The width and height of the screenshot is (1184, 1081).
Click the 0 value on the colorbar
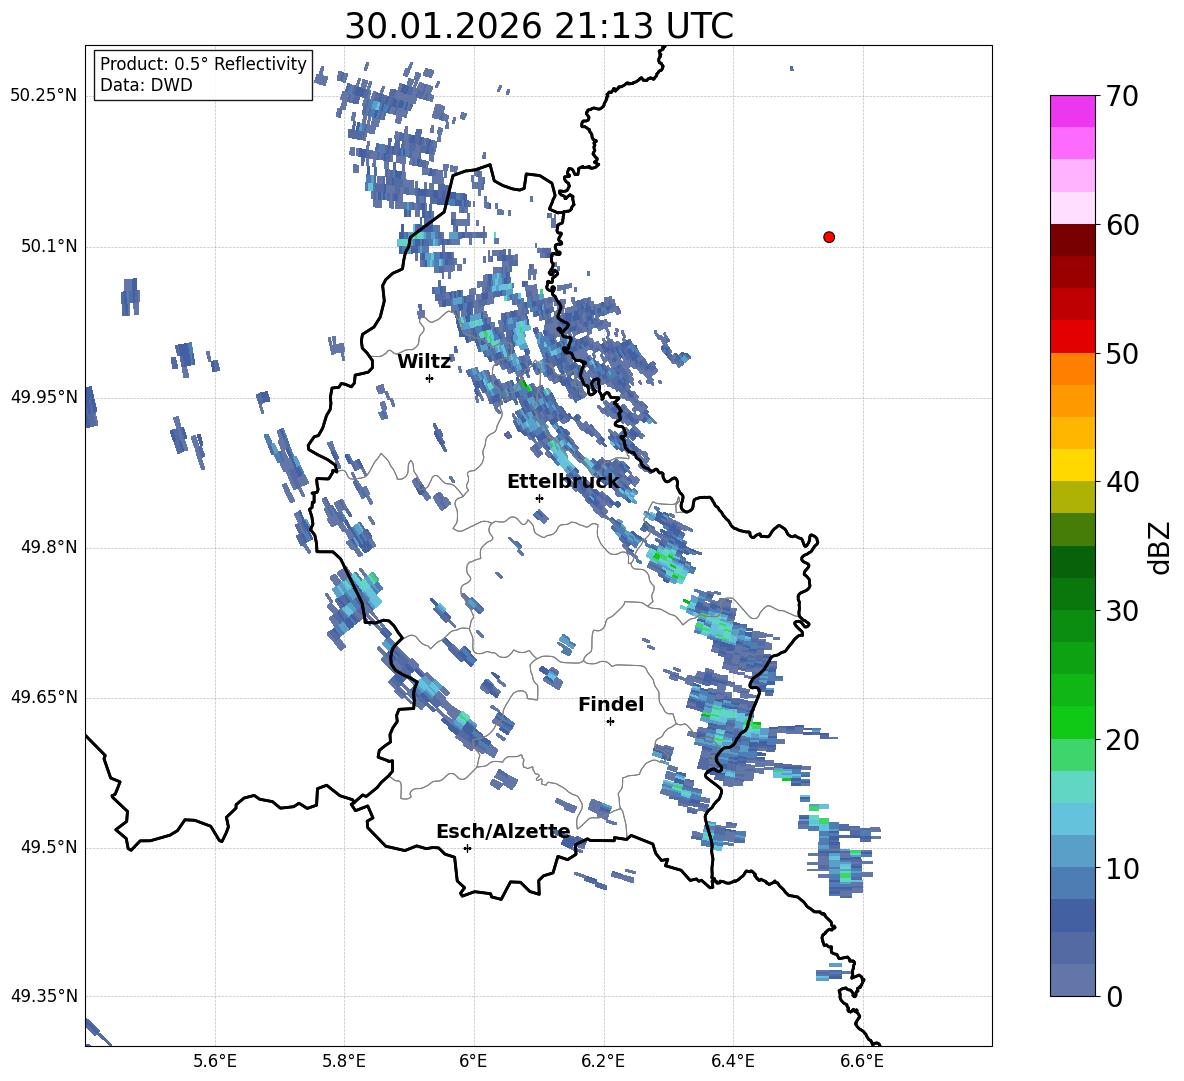pos(1114,996)
